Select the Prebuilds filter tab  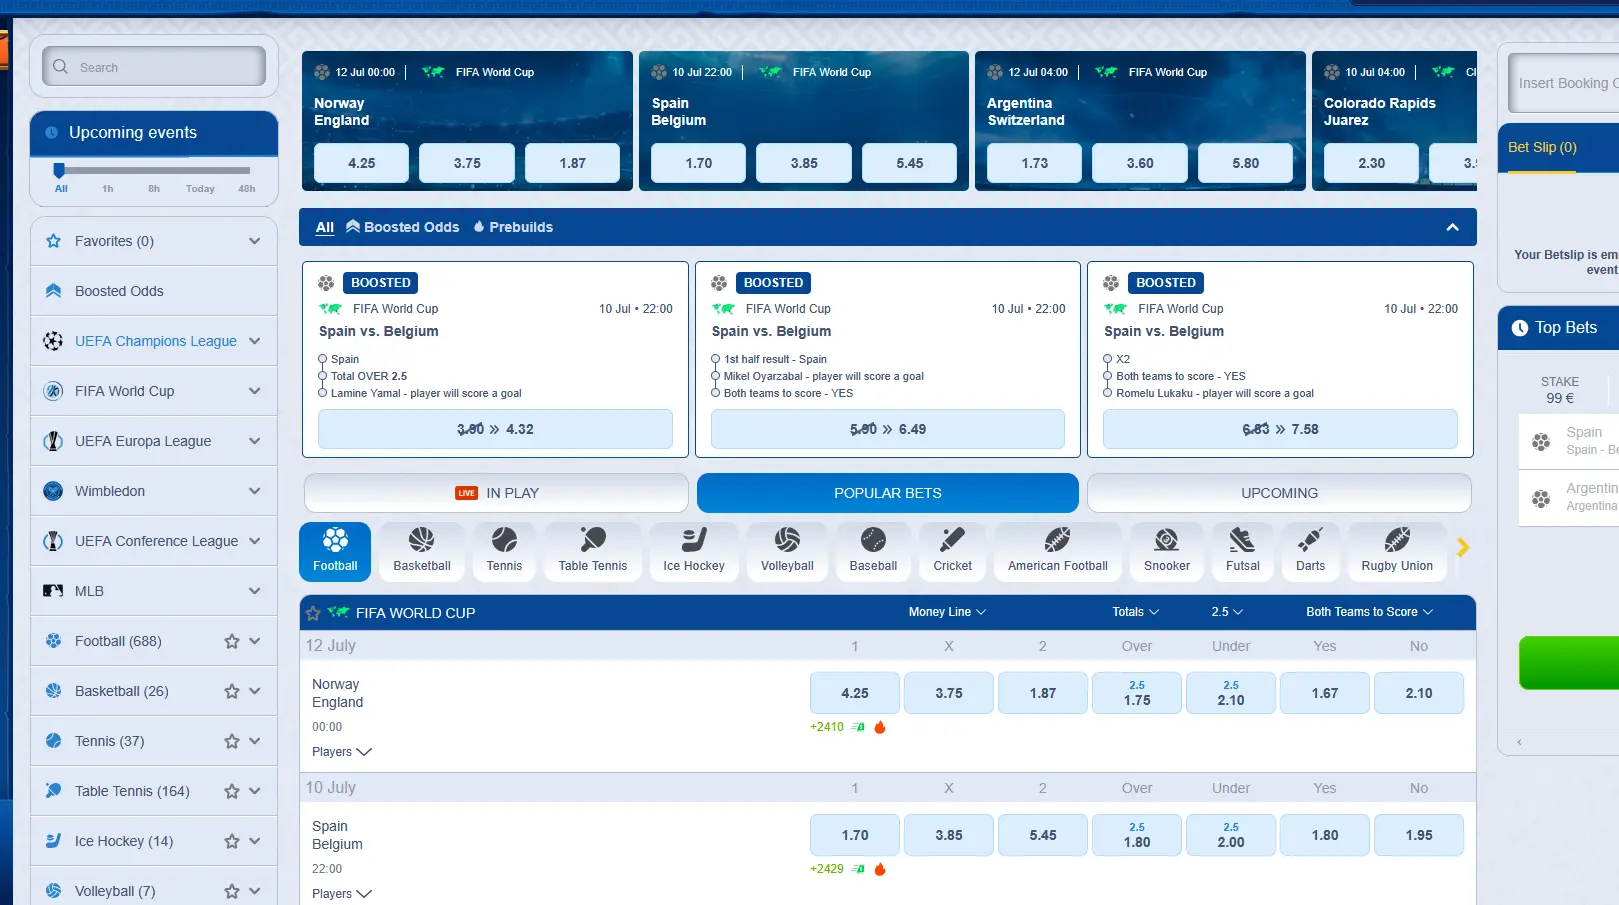(513, 227)
